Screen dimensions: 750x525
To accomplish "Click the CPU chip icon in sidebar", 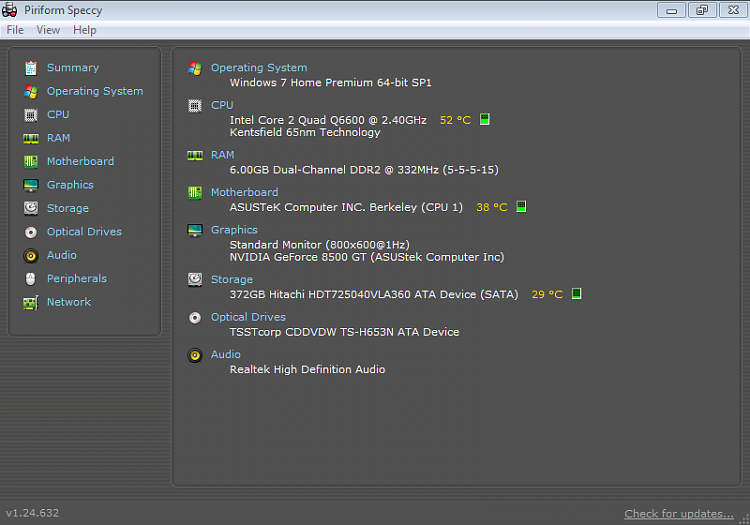I will point(31,115).
